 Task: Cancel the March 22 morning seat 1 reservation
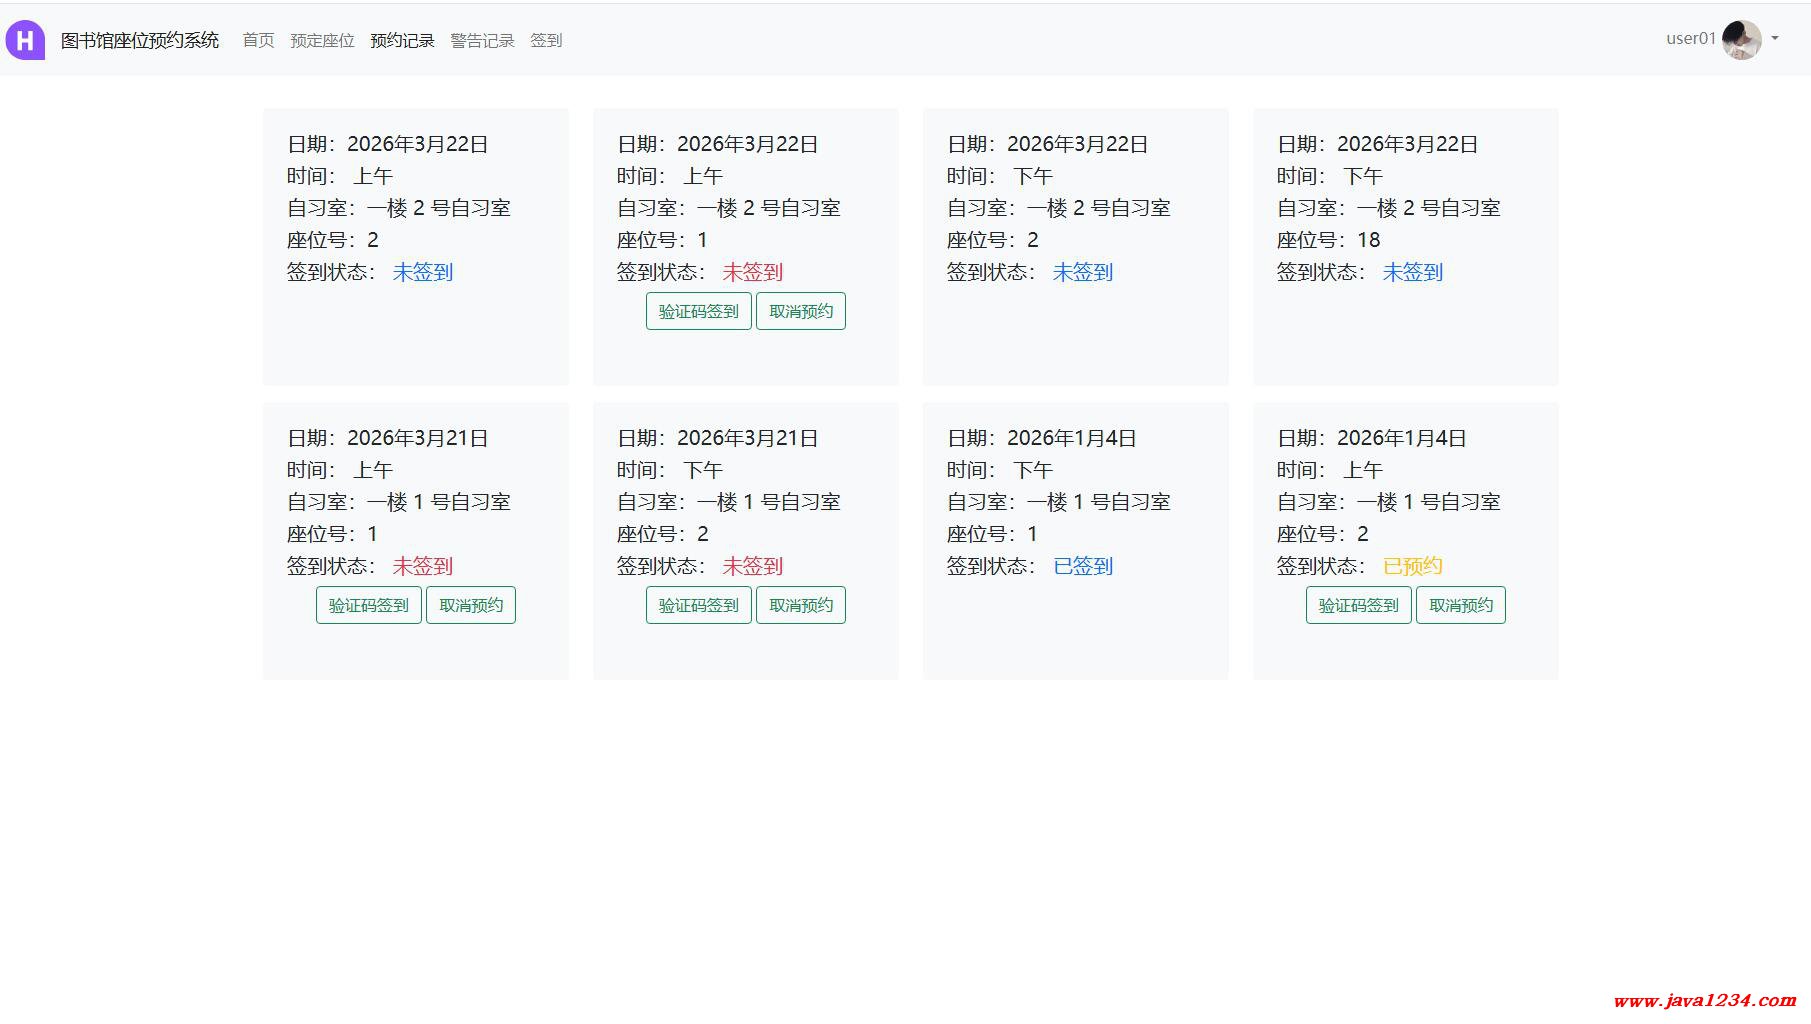(800, 311)
